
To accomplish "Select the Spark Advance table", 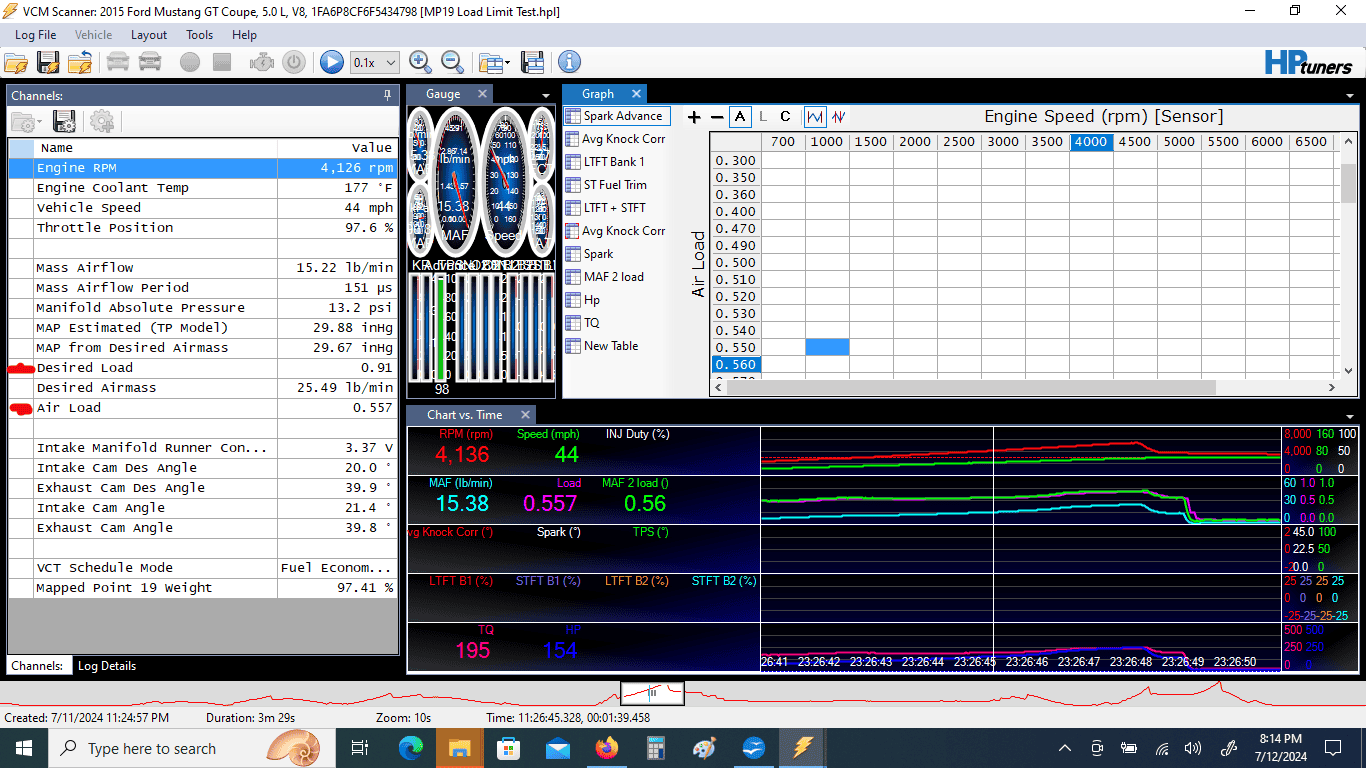I will 617,116.
